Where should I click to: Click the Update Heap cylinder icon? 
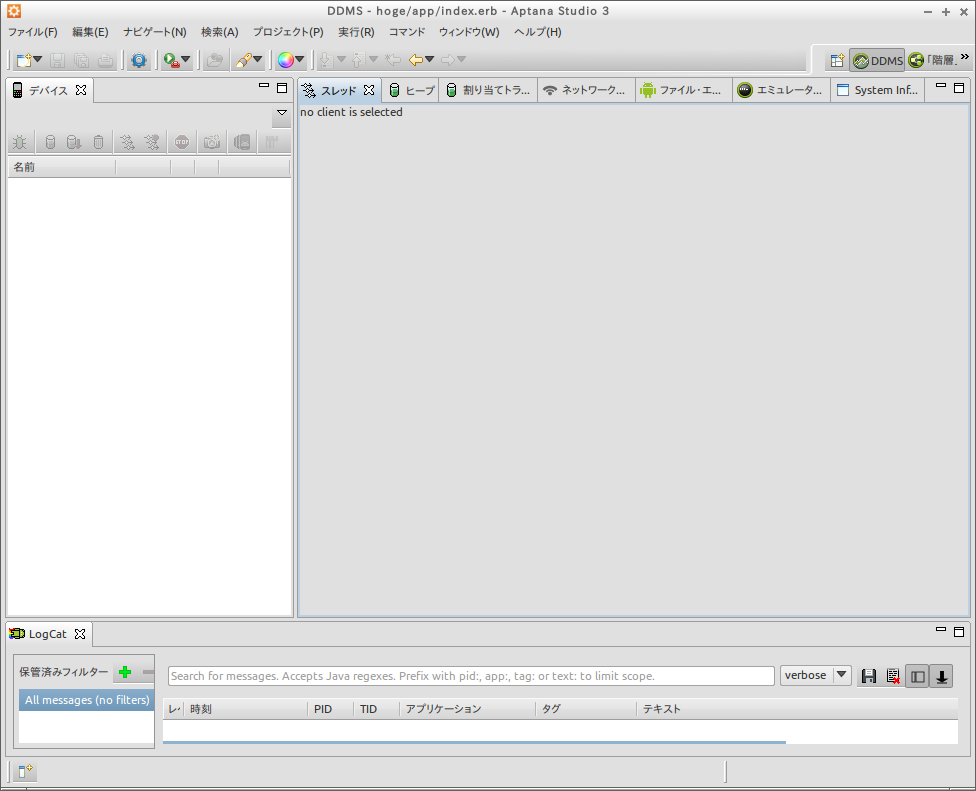(x=50, y=143)
